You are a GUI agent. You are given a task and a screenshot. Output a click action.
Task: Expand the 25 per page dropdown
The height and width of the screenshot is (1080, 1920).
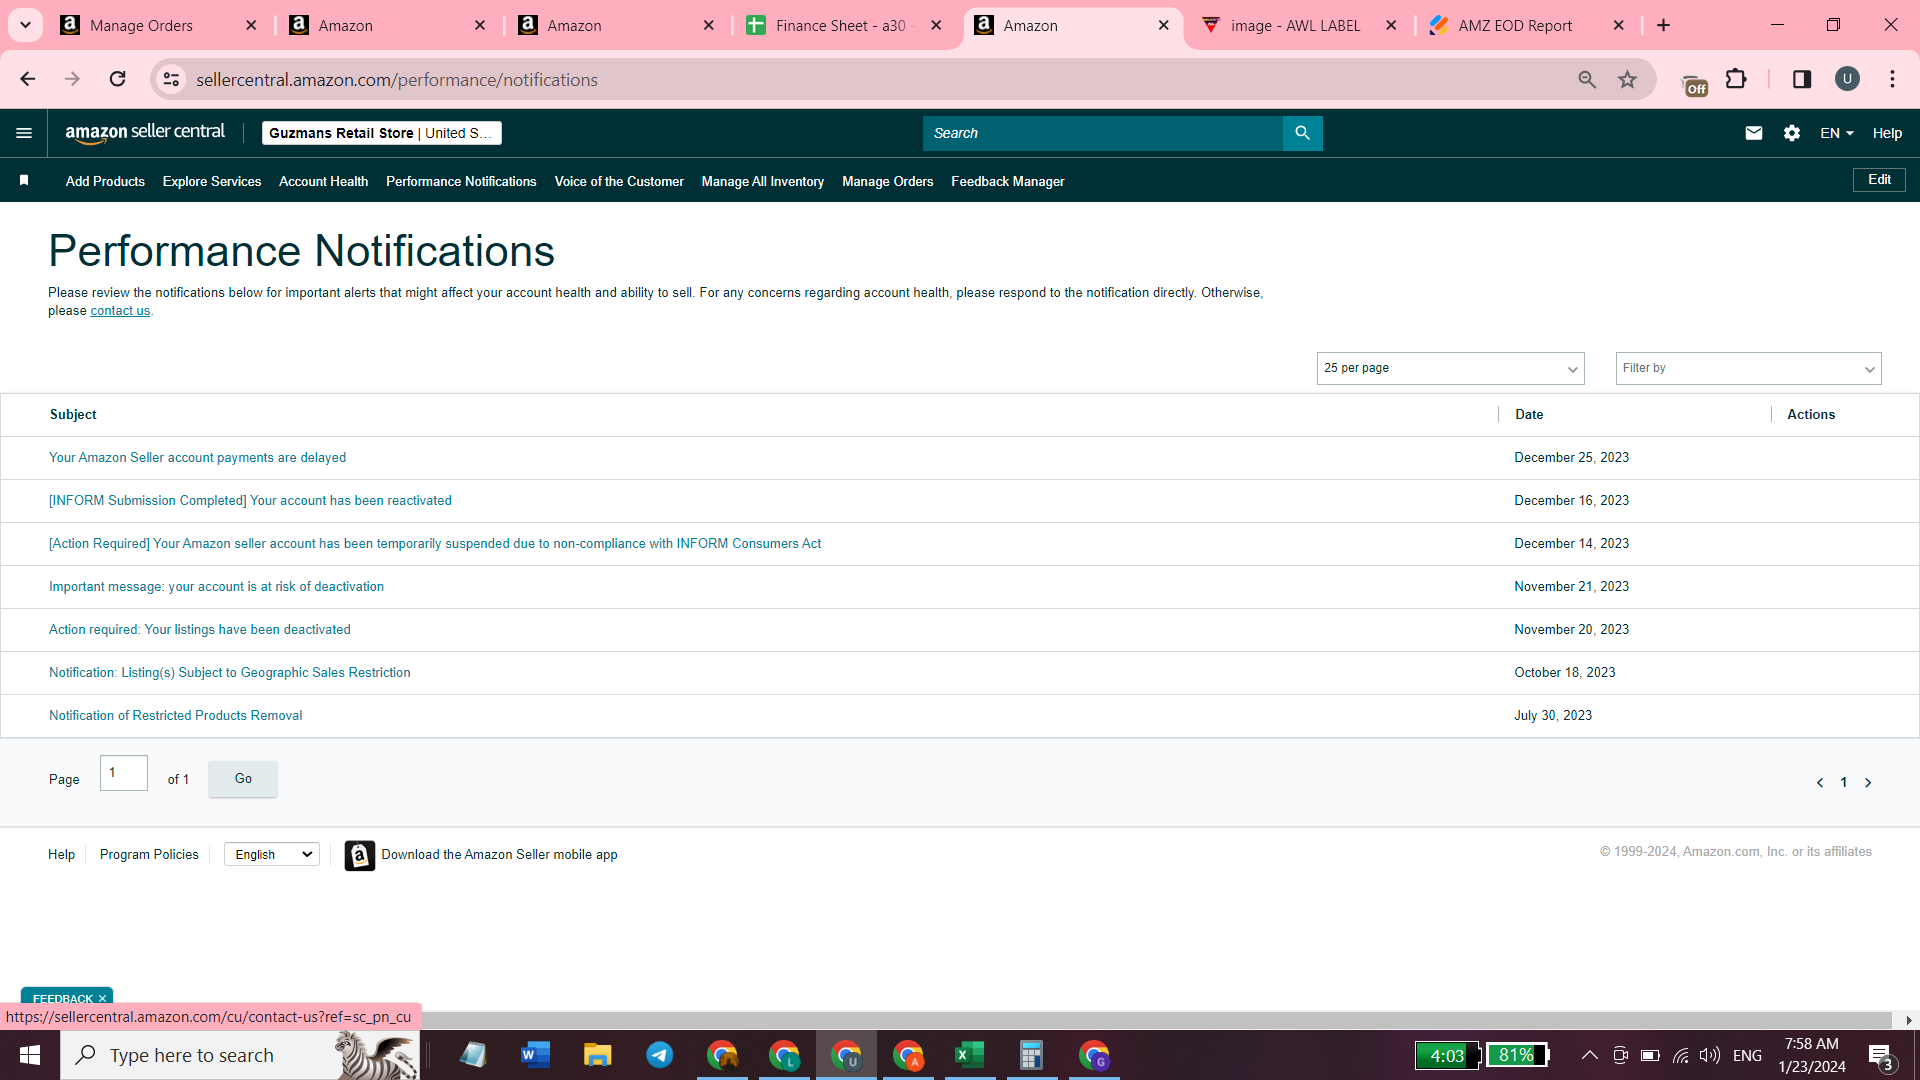pos(1450,368)
